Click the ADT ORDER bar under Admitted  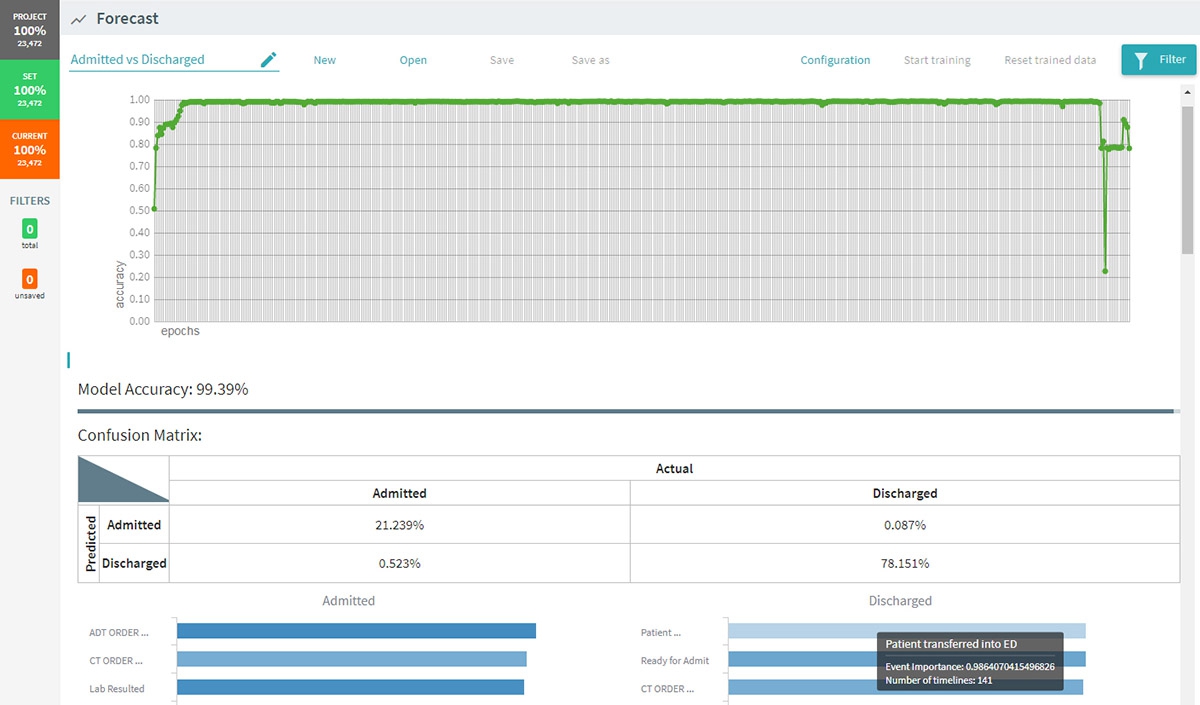tap(355, 631)
